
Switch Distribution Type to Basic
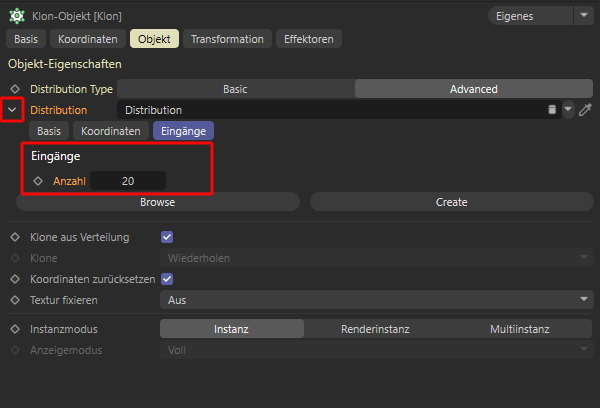pyautogui.click(x=235, y=89)
